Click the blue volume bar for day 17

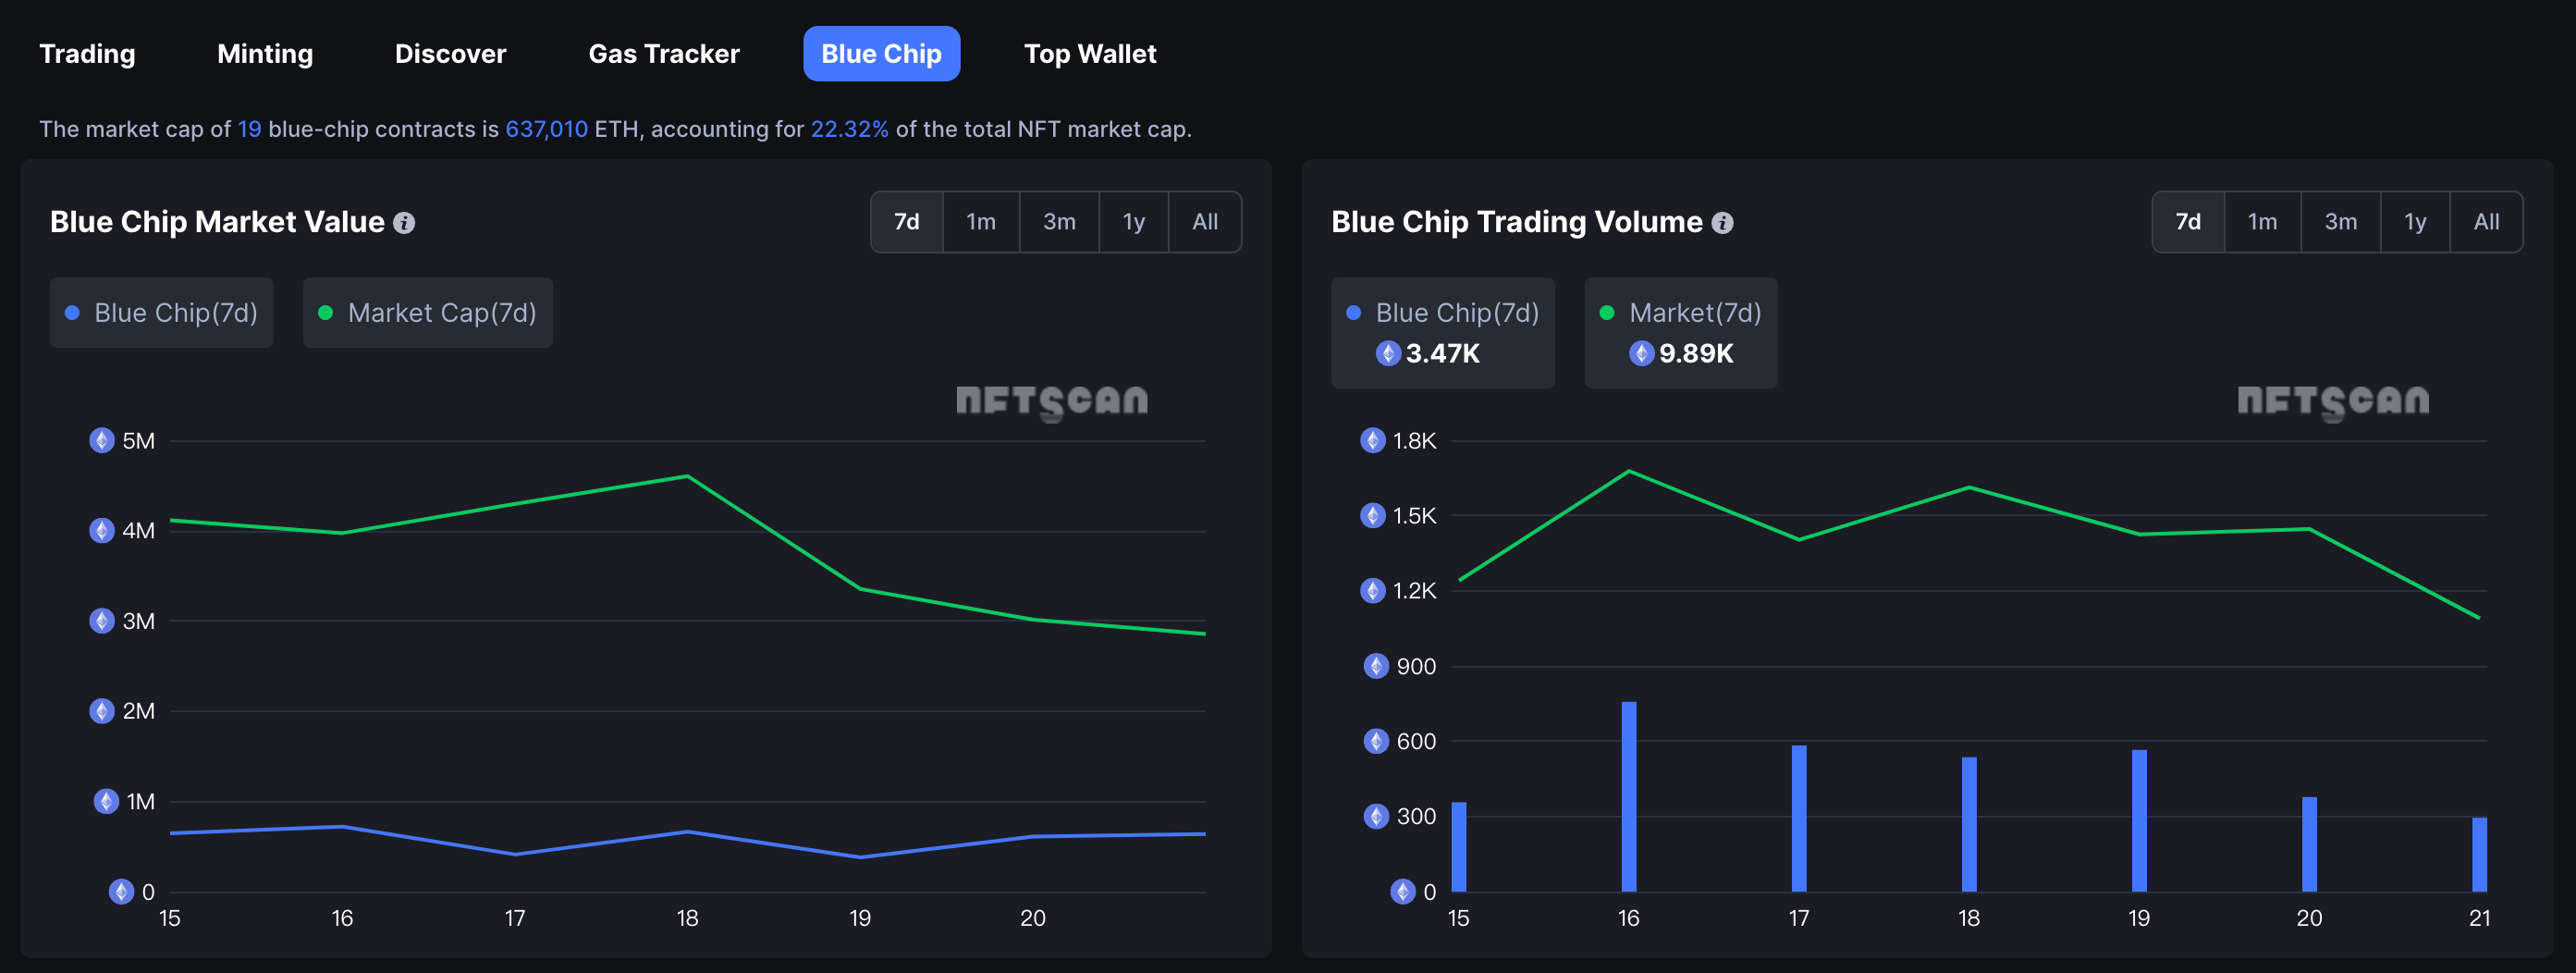pyautogui.click(x=1799, y=819)
